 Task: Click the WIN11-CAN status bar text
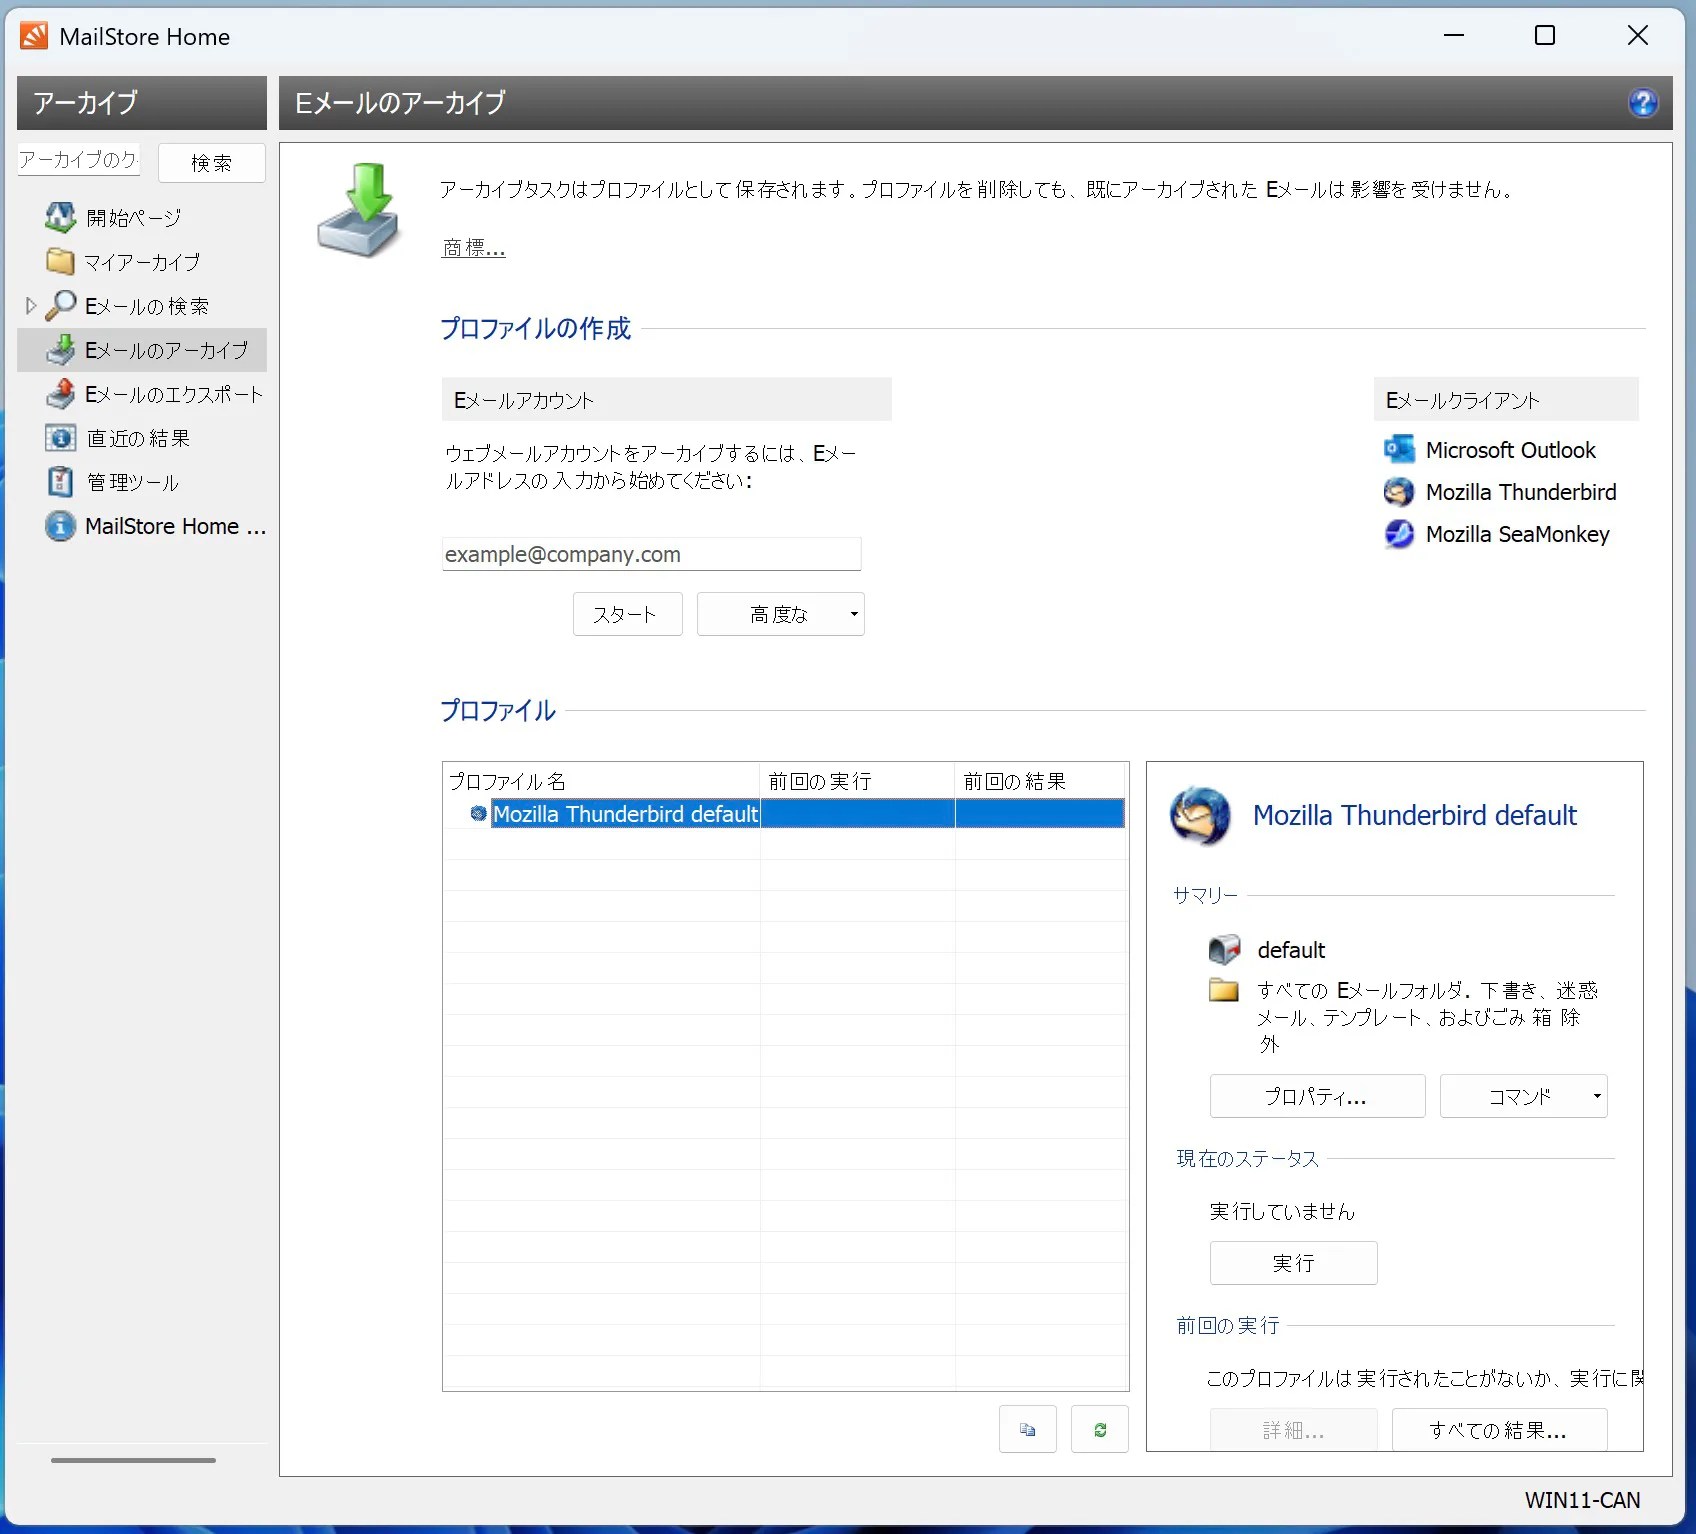1582,1500
